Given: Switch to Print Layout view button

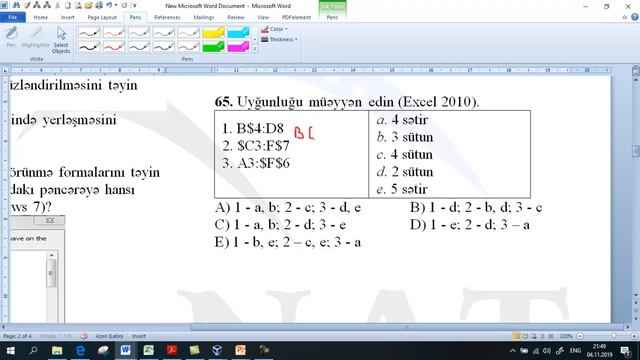Looking at the screenshot, I should click(x=517, y=336).
